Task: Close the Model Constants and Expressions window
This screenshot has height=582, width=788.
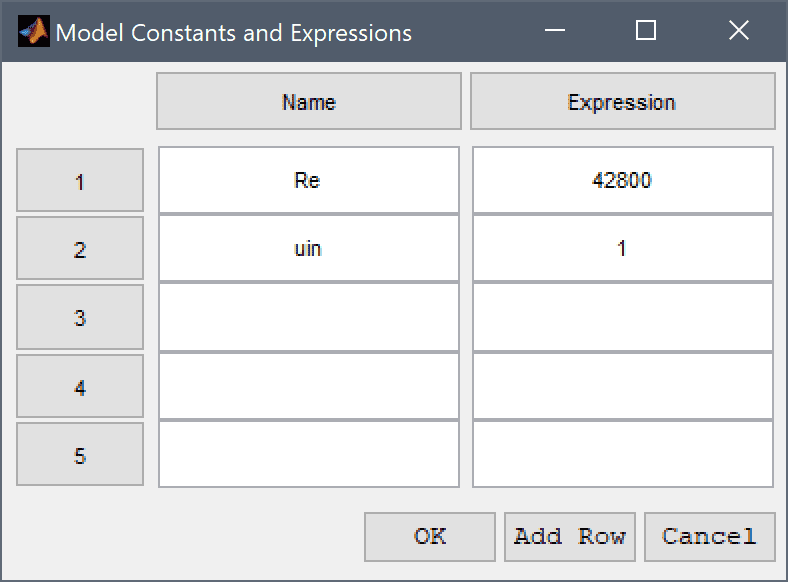Action: click(x=739, y=31)
